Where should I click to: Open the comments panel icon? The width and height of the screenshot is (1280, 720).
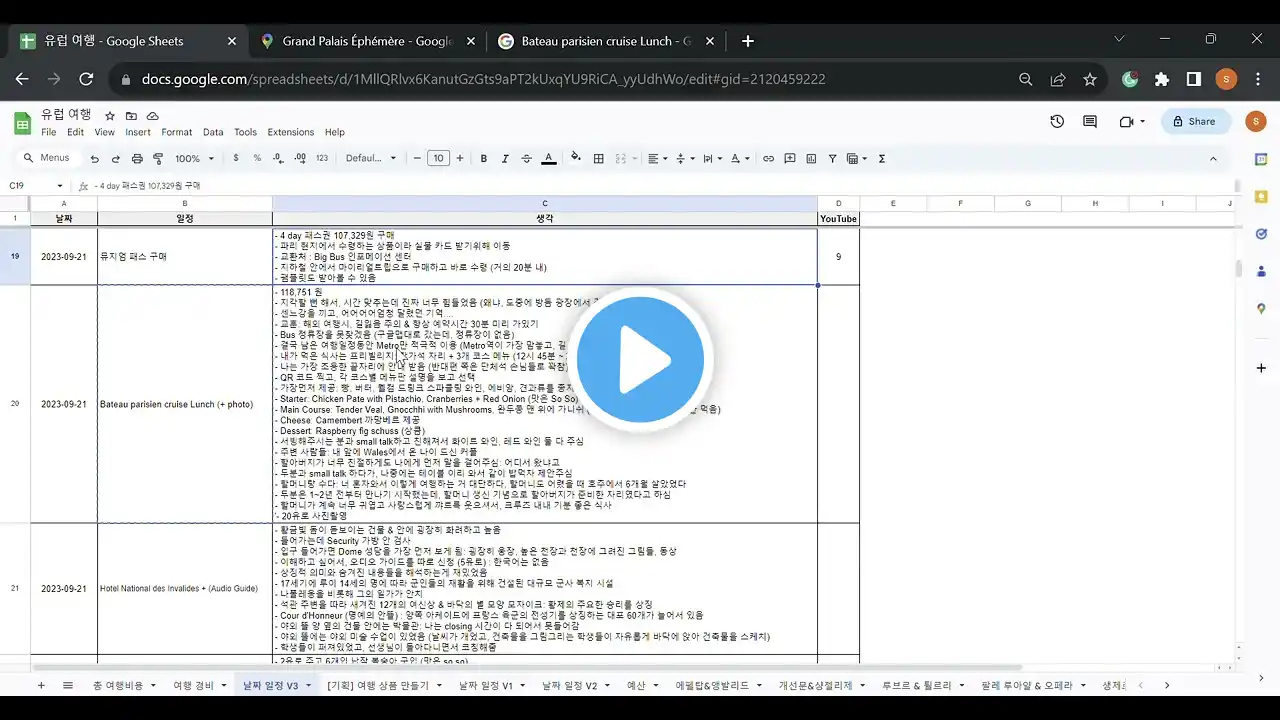coord(1090,122)
